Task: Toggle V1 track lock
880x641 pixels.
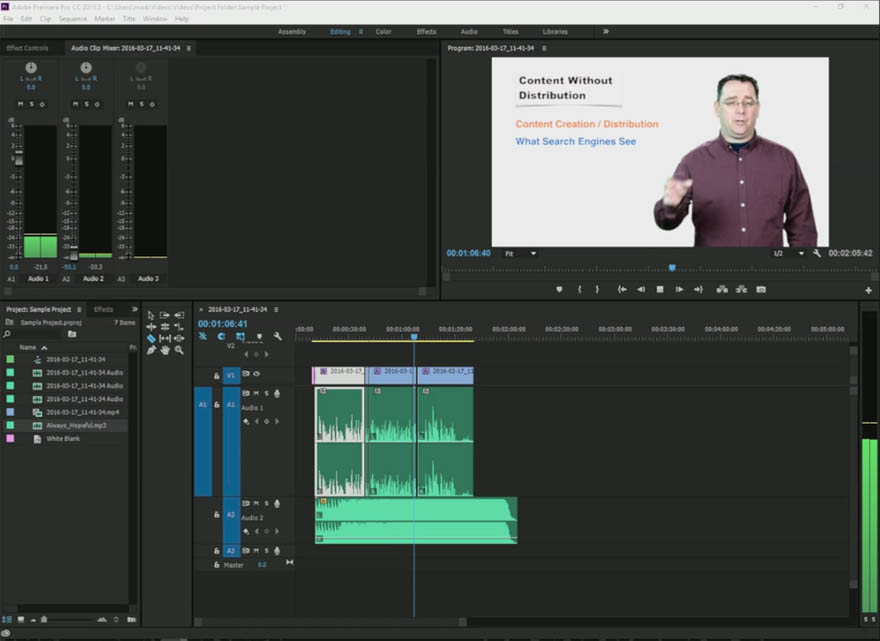Action: (217, 376)
